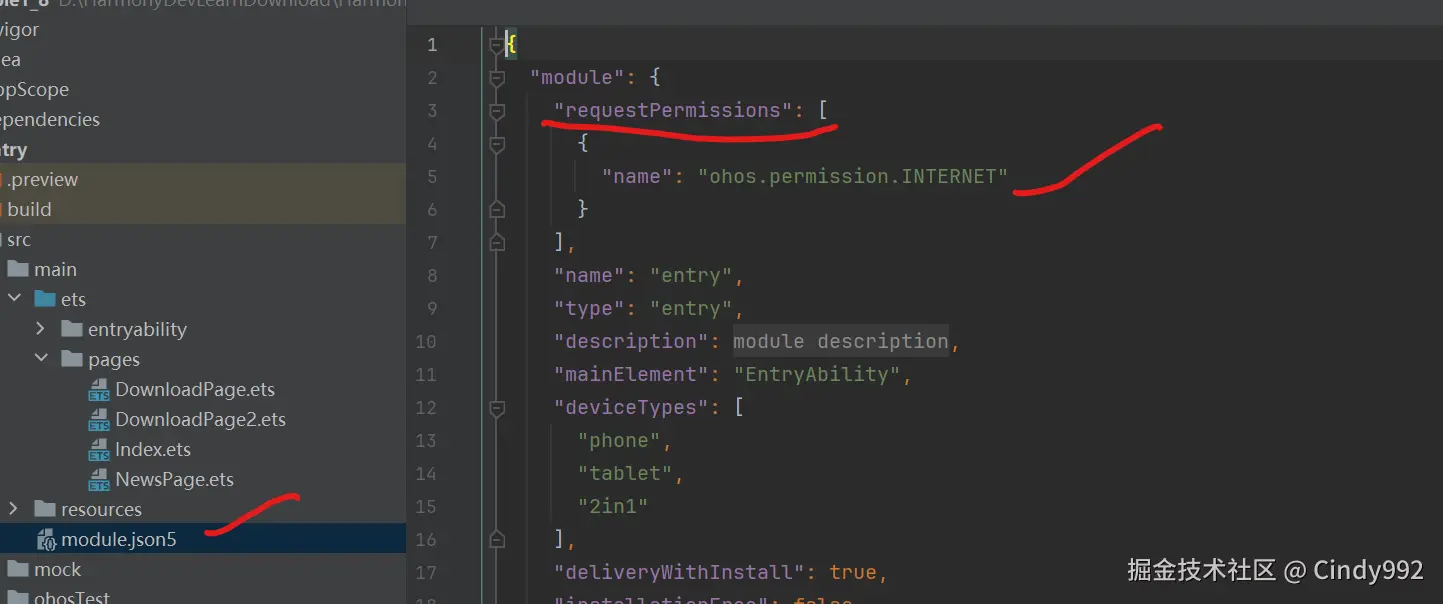1443x604 pixels.
Task: Select the src folder row
Action: [x=203, y=240]
